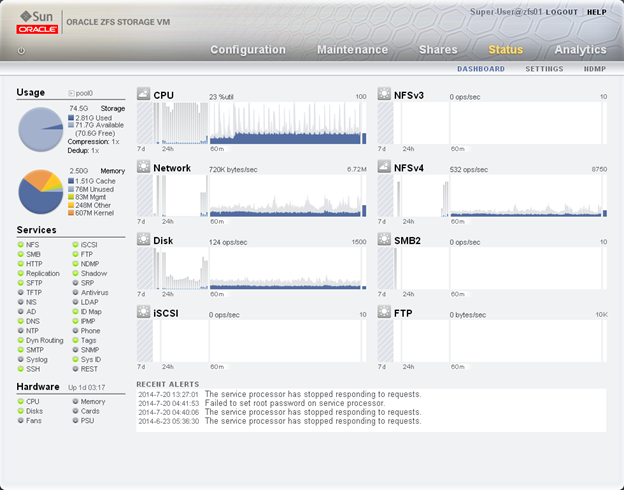
Task: Click the green CPU hardware status light
Action: 21,401
